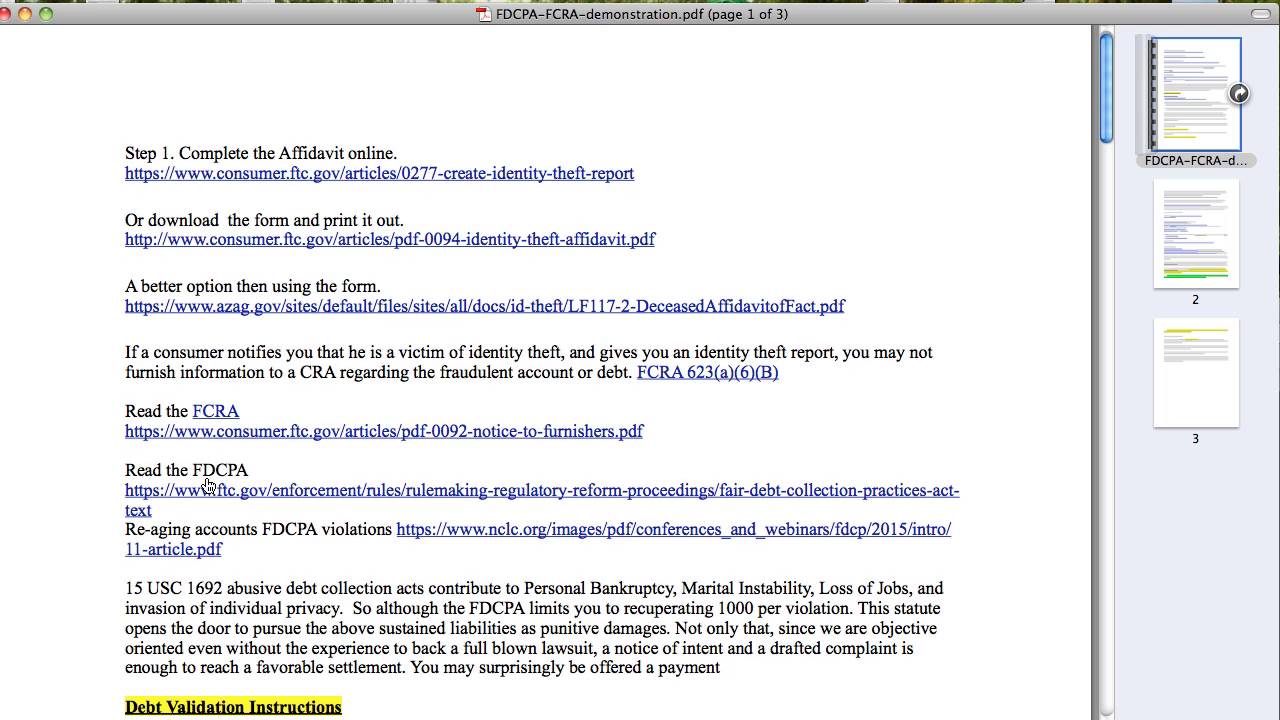Open the create-identity-theft-report link
The height and width of the screenshot is (720, 1280).
pyautogui.click(x=379, y=173)
